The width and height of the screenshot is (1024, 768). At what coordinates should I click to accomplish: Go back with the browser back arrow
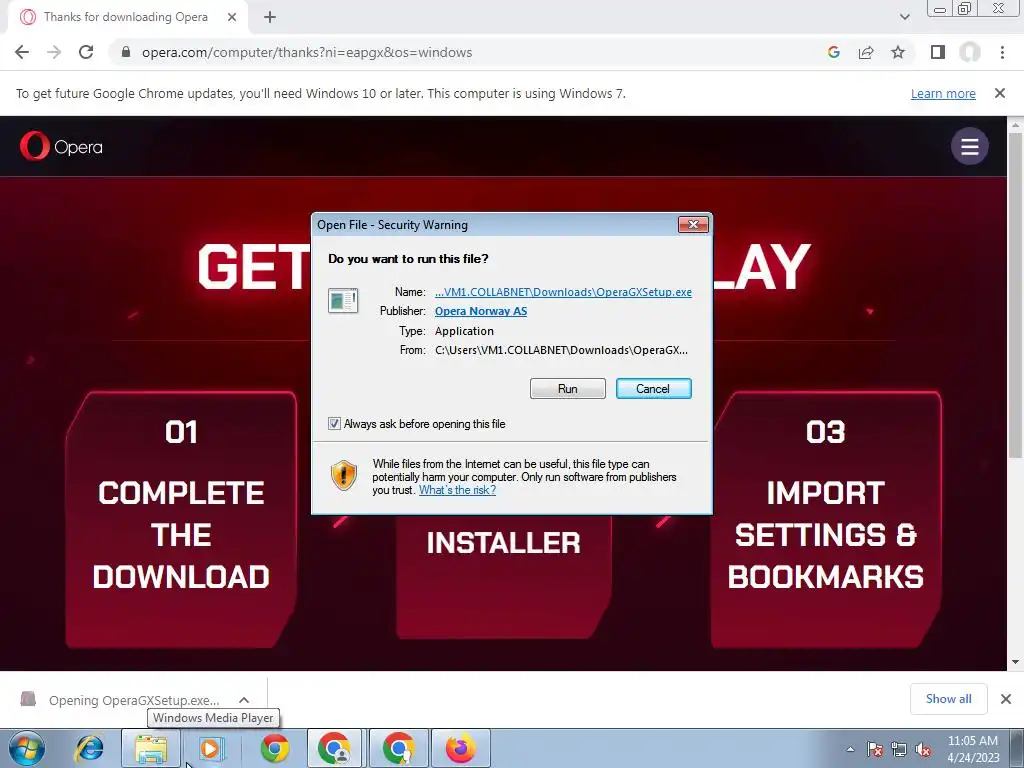(22, 52)
